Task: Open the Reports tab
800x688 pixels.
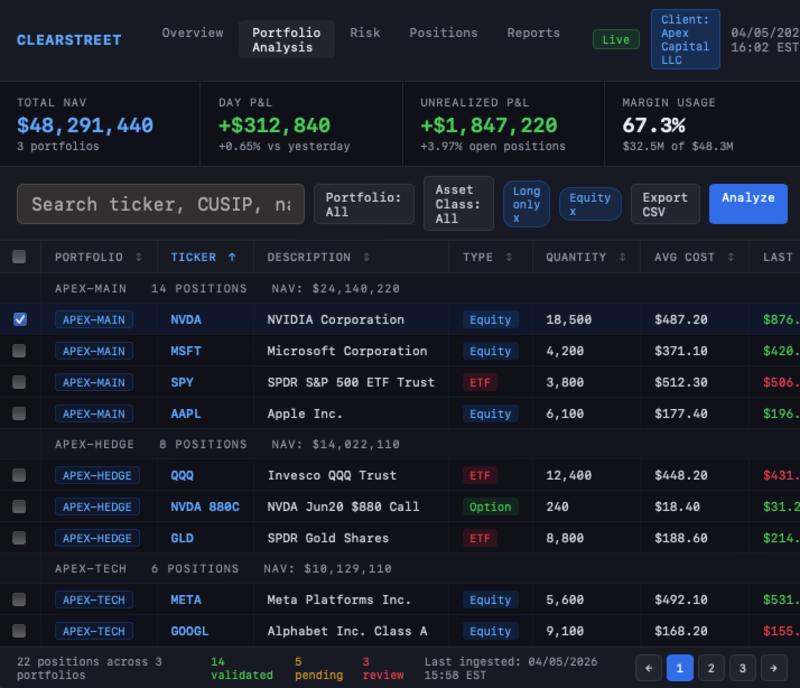Action: tap(533, 33)
